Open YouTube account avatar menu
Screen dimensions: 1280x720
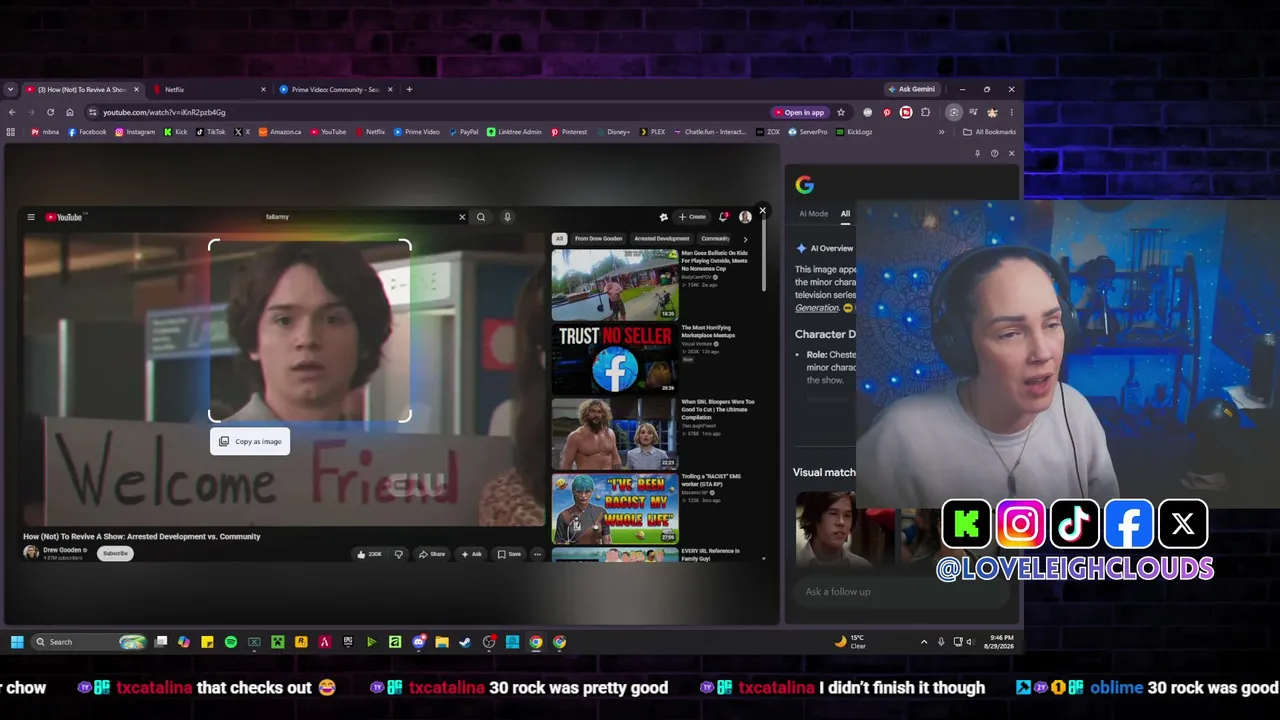pyautogui.click(x=745, y=217)
